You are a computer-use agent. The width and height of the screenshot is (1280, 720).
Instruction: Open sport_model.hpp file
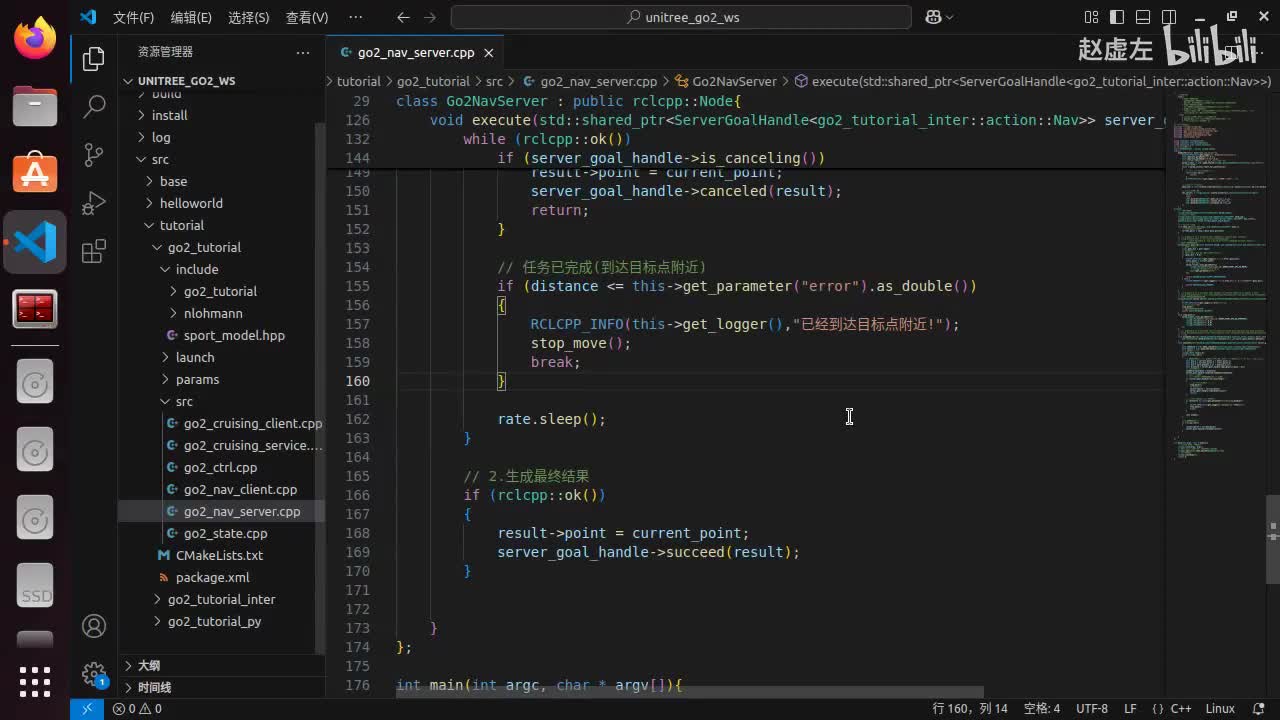point(221,335)
